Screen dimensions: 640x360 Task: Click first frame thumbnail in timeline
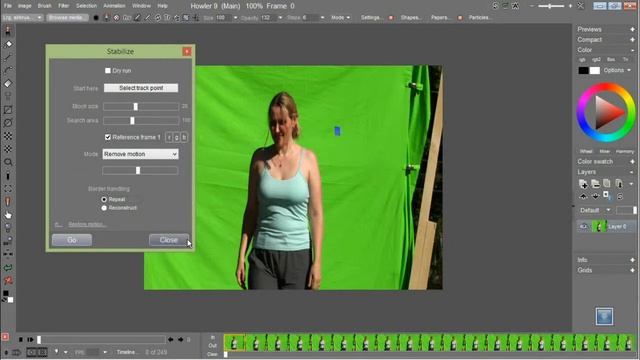click(x=234, y=342)
